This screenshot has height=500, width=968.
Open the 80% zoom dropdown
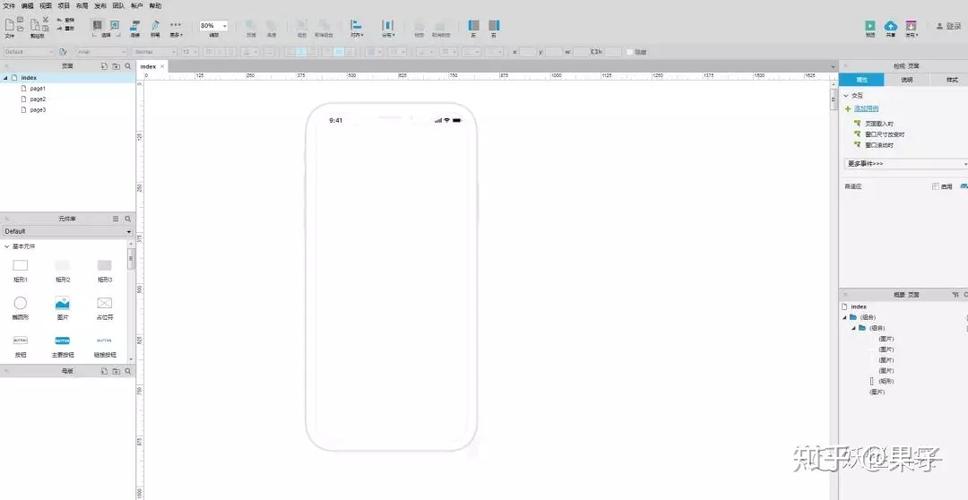point(214,26)
